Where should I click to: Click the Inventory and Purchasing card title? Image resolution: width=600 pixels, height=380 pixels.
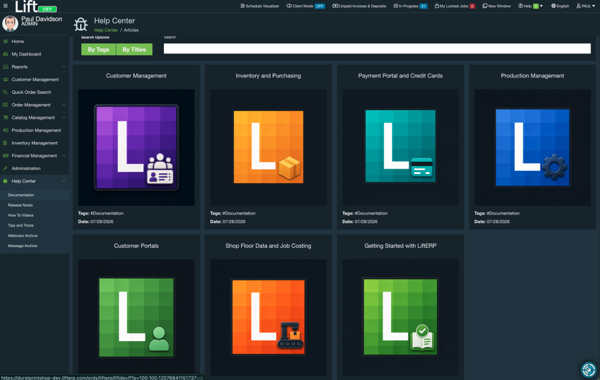point(268,76)
